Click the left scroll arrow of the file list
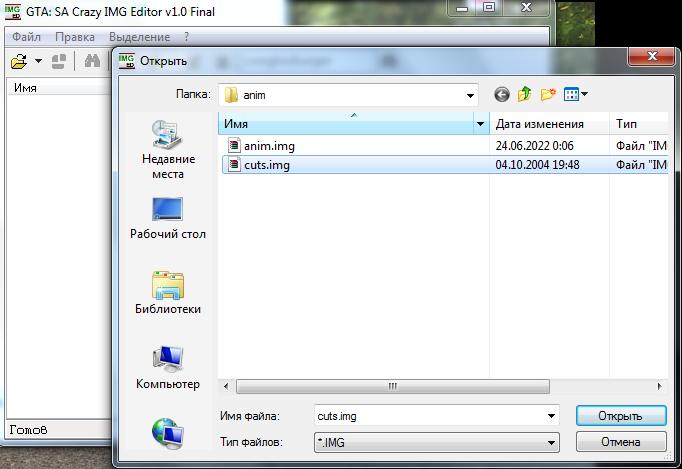This screenshot has width=682, height=469. [x=226, y=386]
